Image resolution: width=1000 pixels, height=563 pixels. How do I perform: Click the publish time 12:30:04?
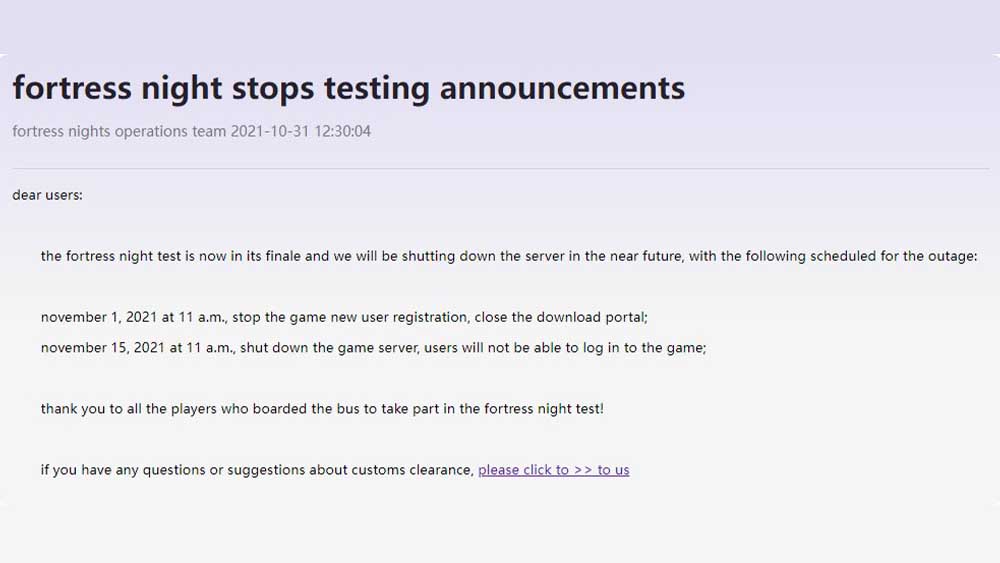(342, 131)
